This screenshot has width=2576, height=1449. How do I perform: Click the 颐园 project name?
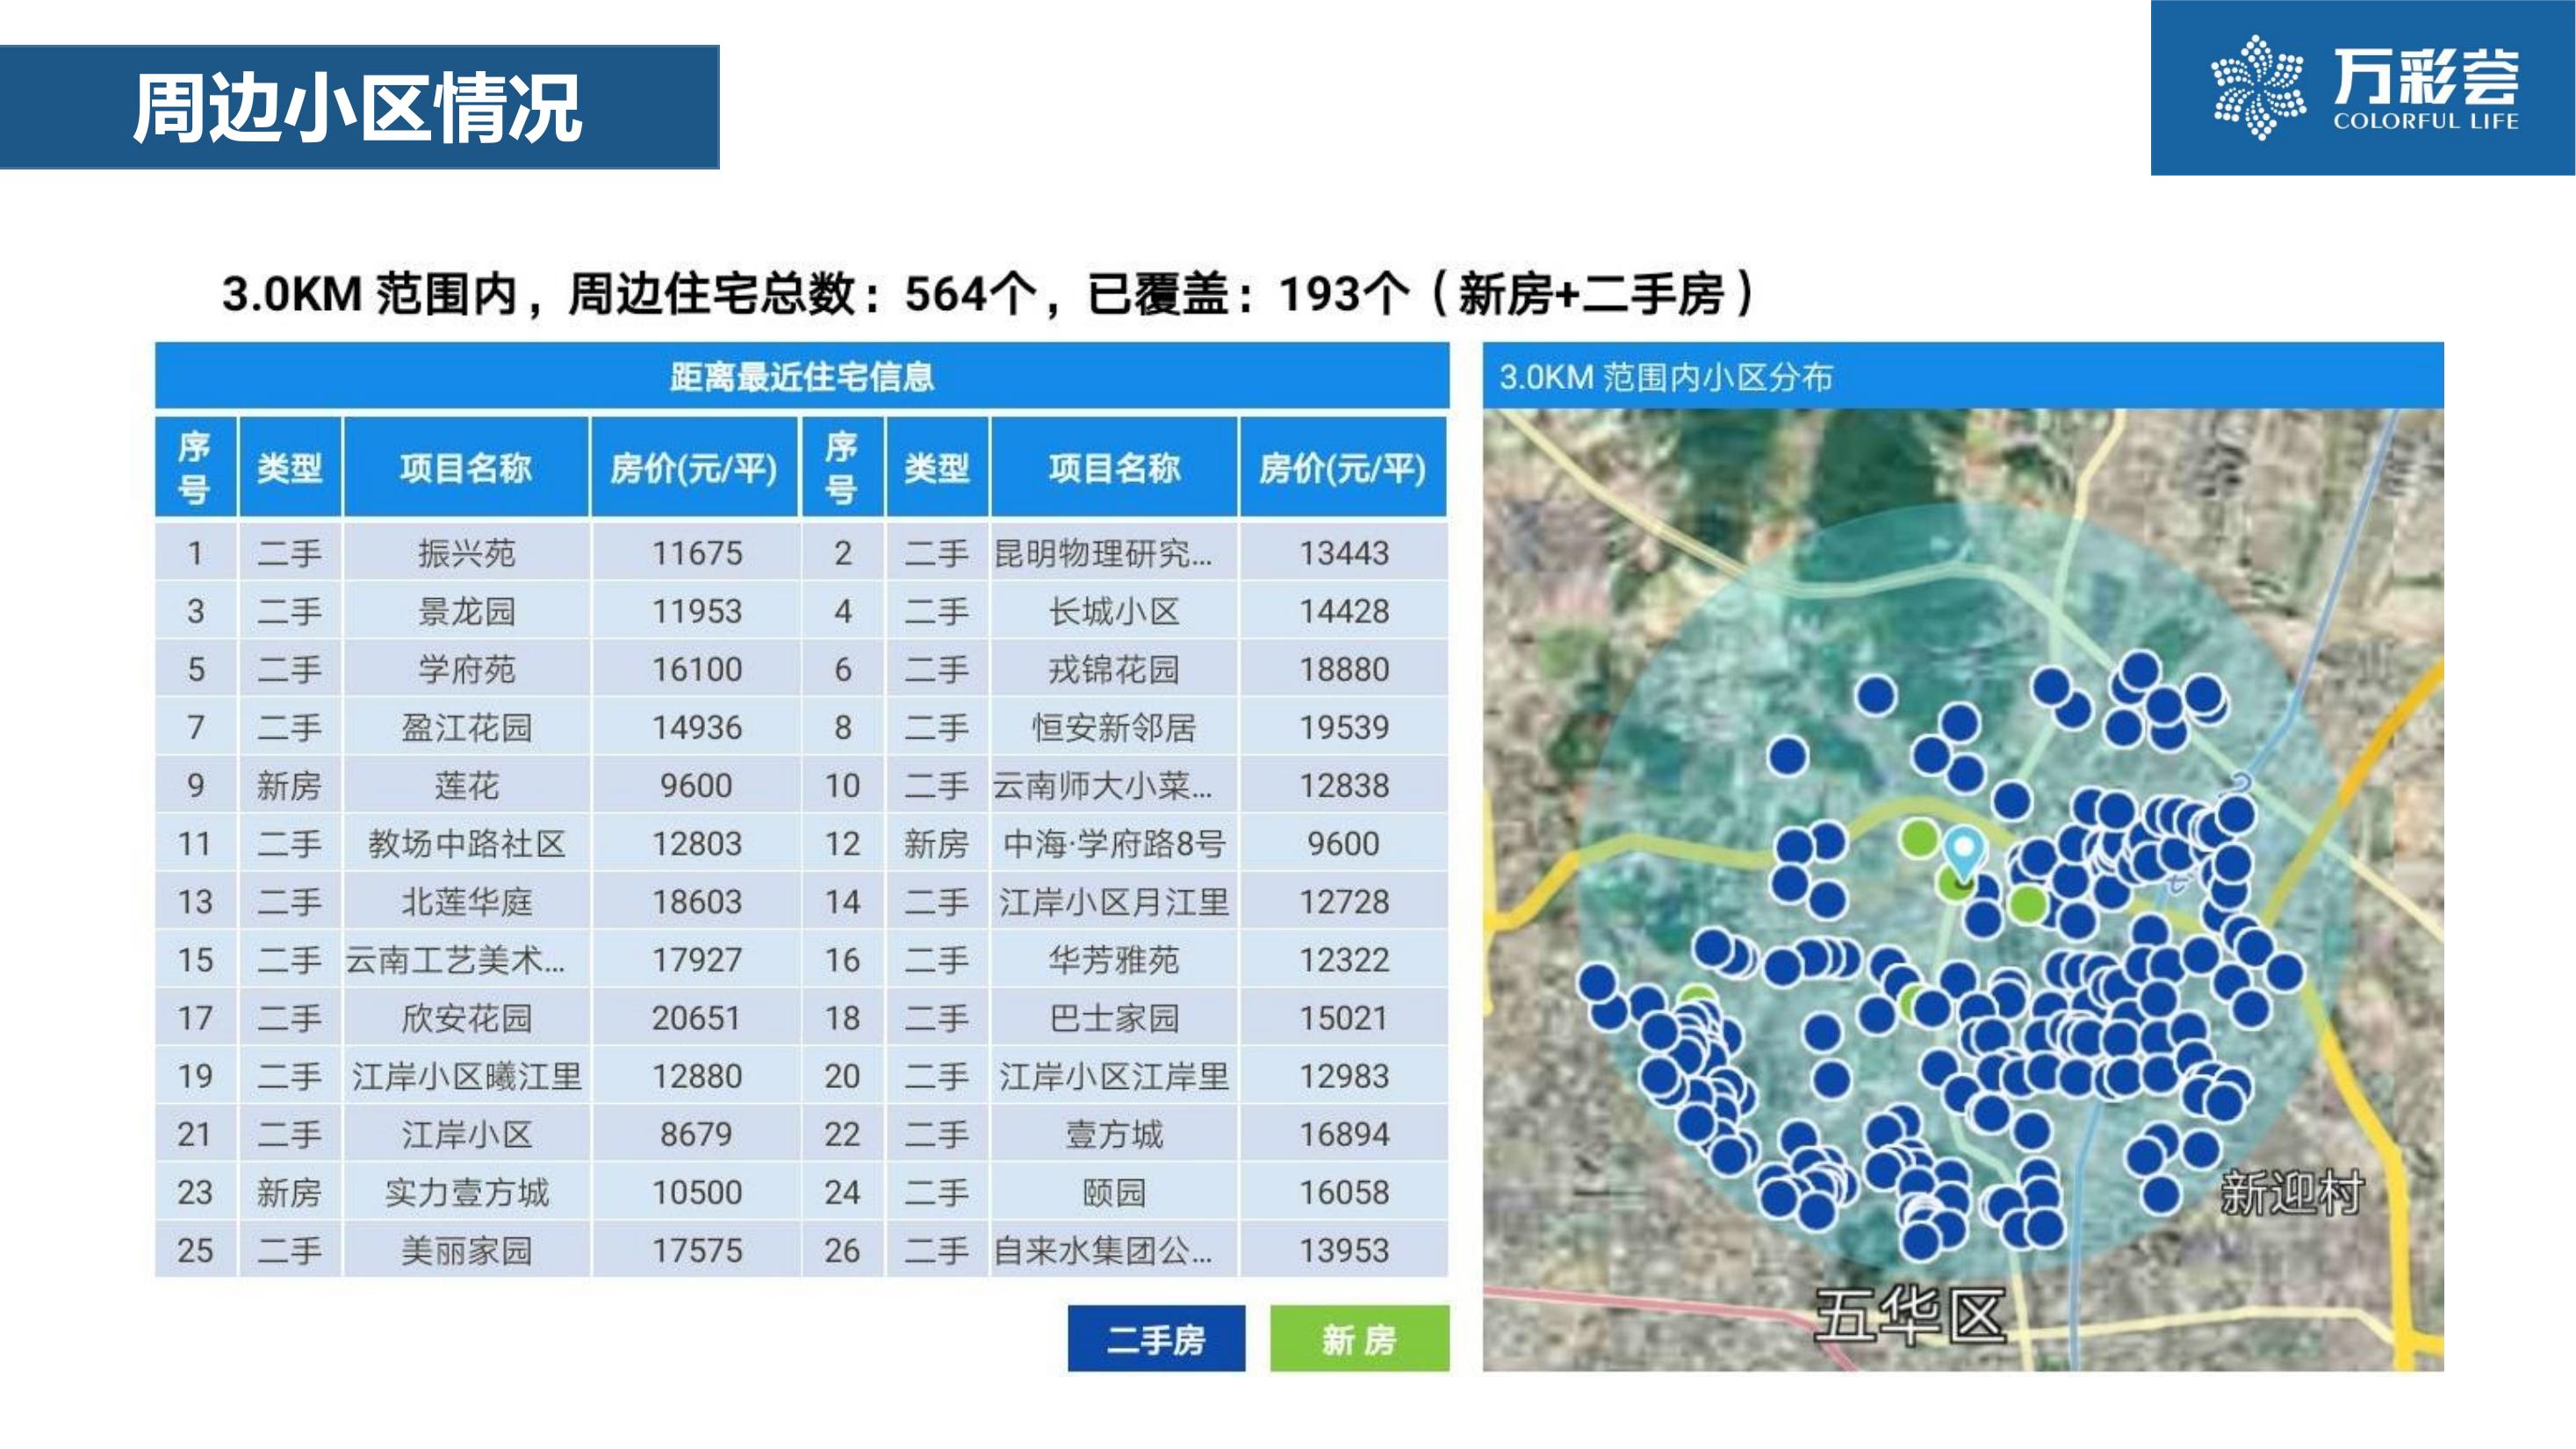point(1113,1192)
